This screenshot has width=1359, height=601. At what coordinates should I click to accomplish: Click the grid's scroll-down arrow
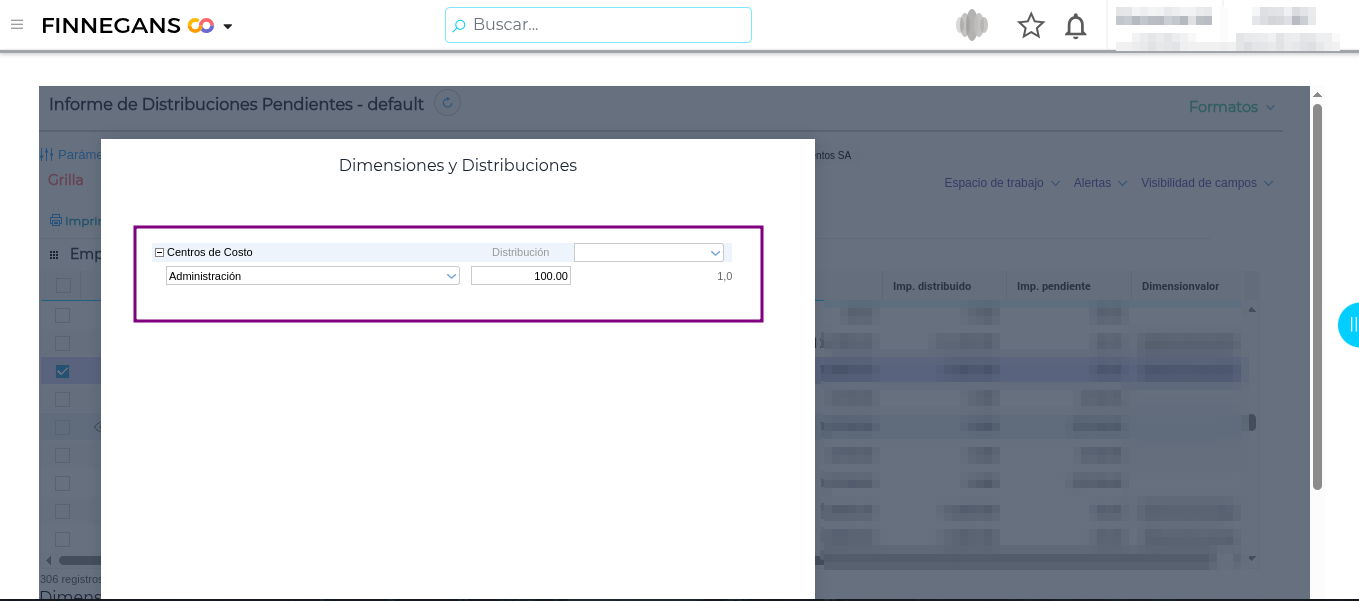click(1252, 558)
